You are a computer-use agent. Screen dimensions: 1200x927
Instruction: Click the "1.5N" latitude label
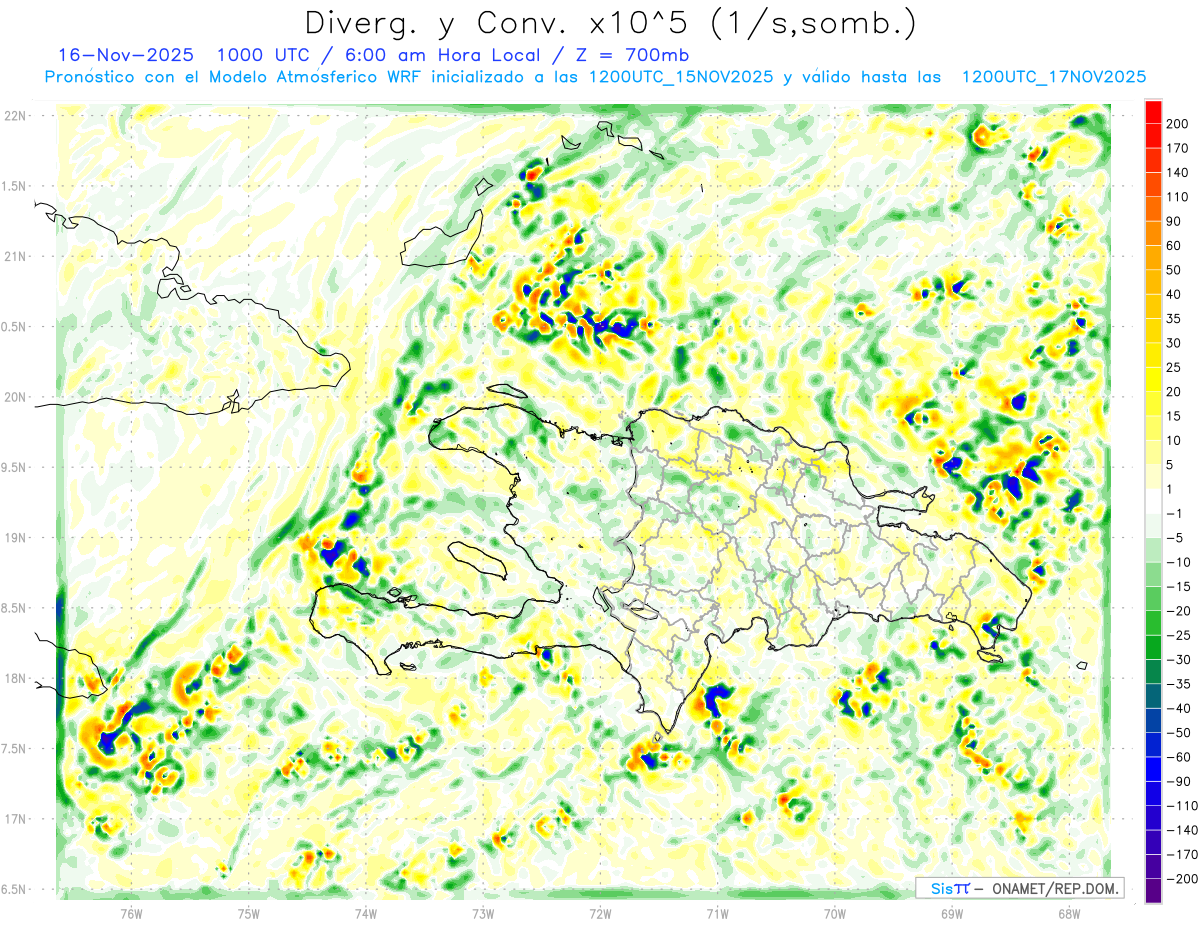click(x=15, y=186)
